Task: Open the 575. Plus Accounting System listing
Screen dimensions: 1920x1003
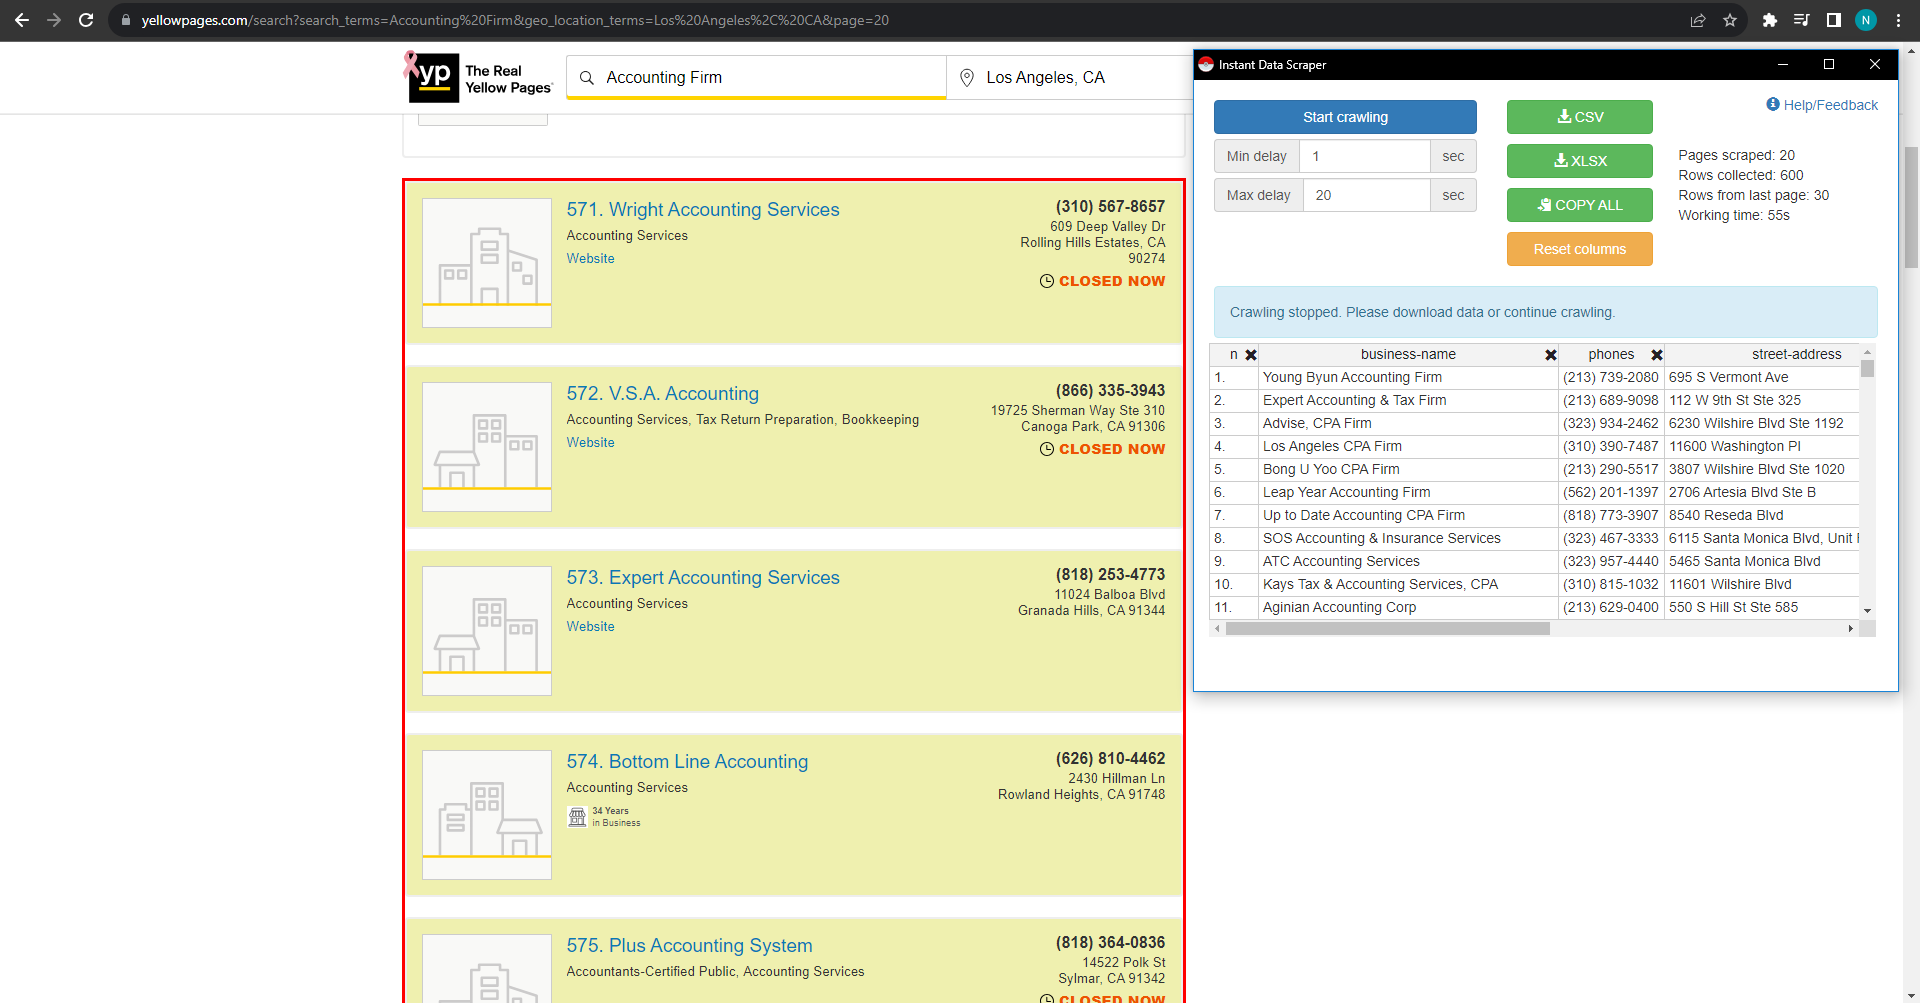Action: (x=689, y=946)
